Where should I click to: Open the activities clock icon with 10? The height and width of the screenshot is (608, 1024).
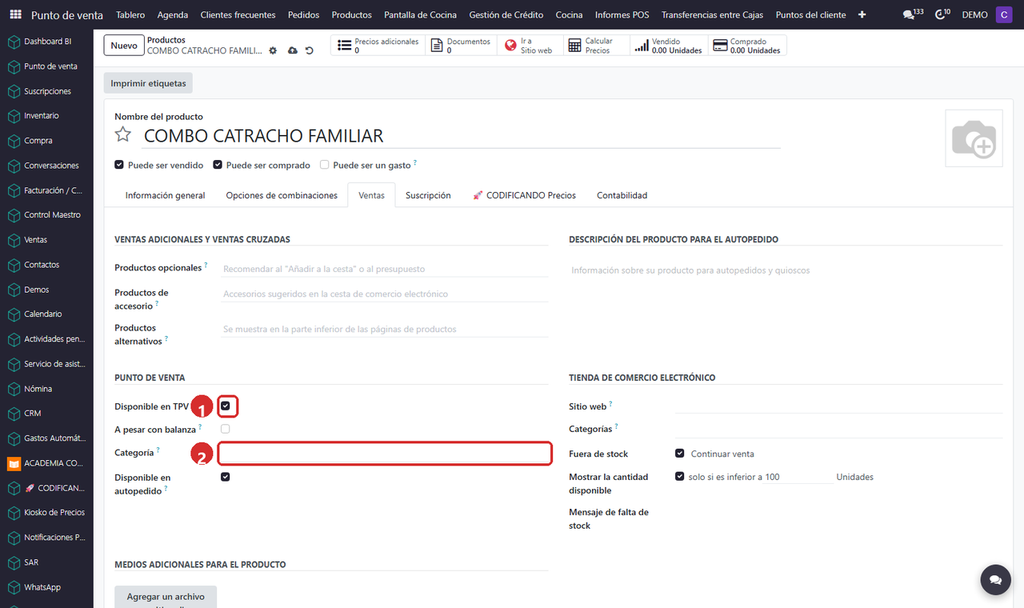coord(942,14)
